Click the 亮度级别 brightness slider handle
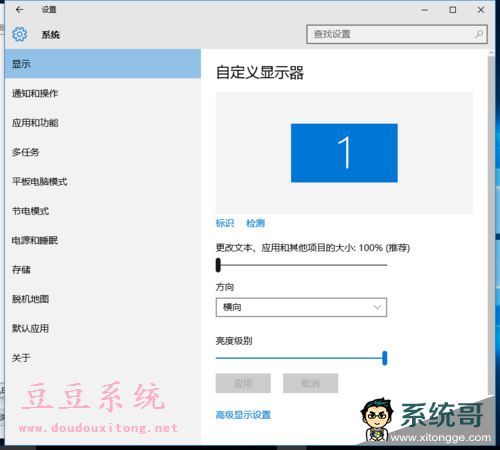The image size is (500, 450). tap(385, 358)
